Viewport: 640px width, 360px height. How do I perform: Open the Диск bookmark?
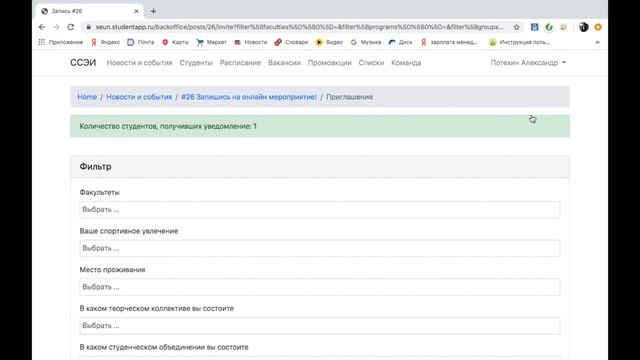tap(400, 42)
